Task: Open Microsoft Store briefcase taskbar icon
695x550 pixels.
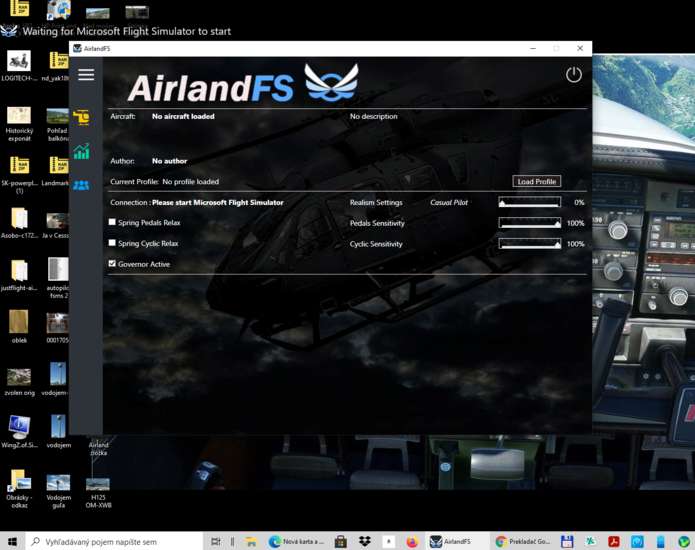Action: point(340,542)
